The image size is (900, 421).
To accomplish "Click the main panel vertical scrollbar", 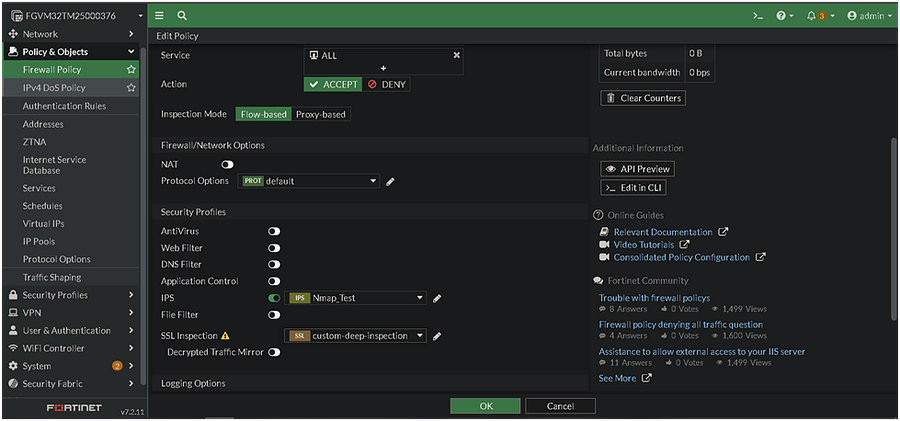I will coord(893,229).
